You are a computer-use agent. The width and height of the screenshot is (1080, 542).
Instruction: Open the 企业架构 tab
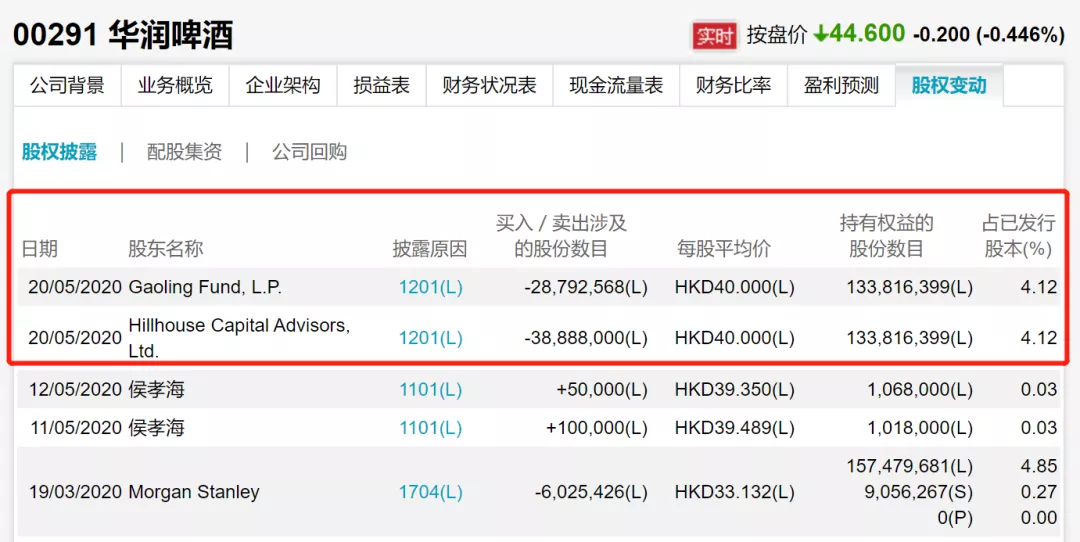point(283,85)
